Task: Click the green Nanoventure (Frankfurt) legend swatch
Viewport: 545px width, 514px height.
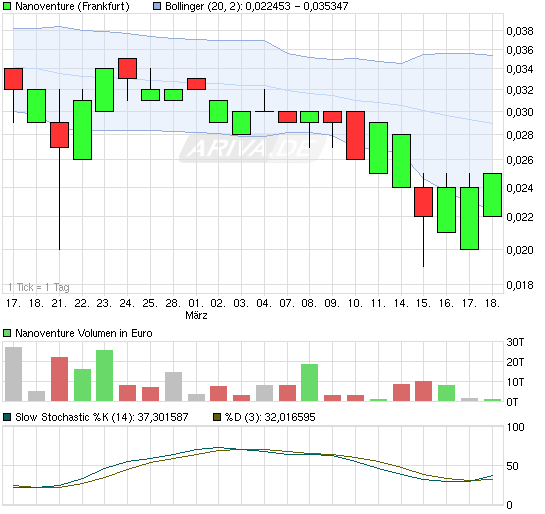Action: [x=7, y=6]
